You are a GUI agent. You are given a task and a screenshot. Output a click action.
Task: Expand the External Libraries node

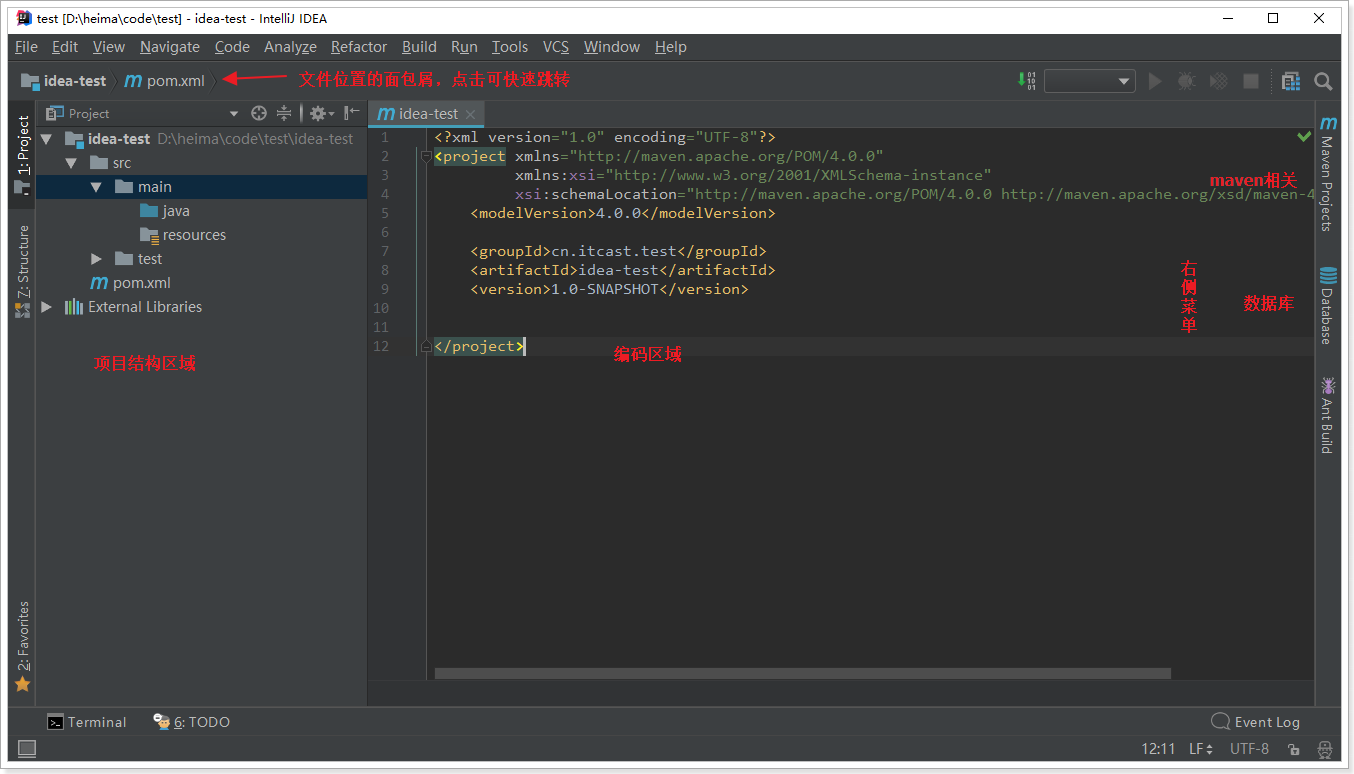click(46, 307)
